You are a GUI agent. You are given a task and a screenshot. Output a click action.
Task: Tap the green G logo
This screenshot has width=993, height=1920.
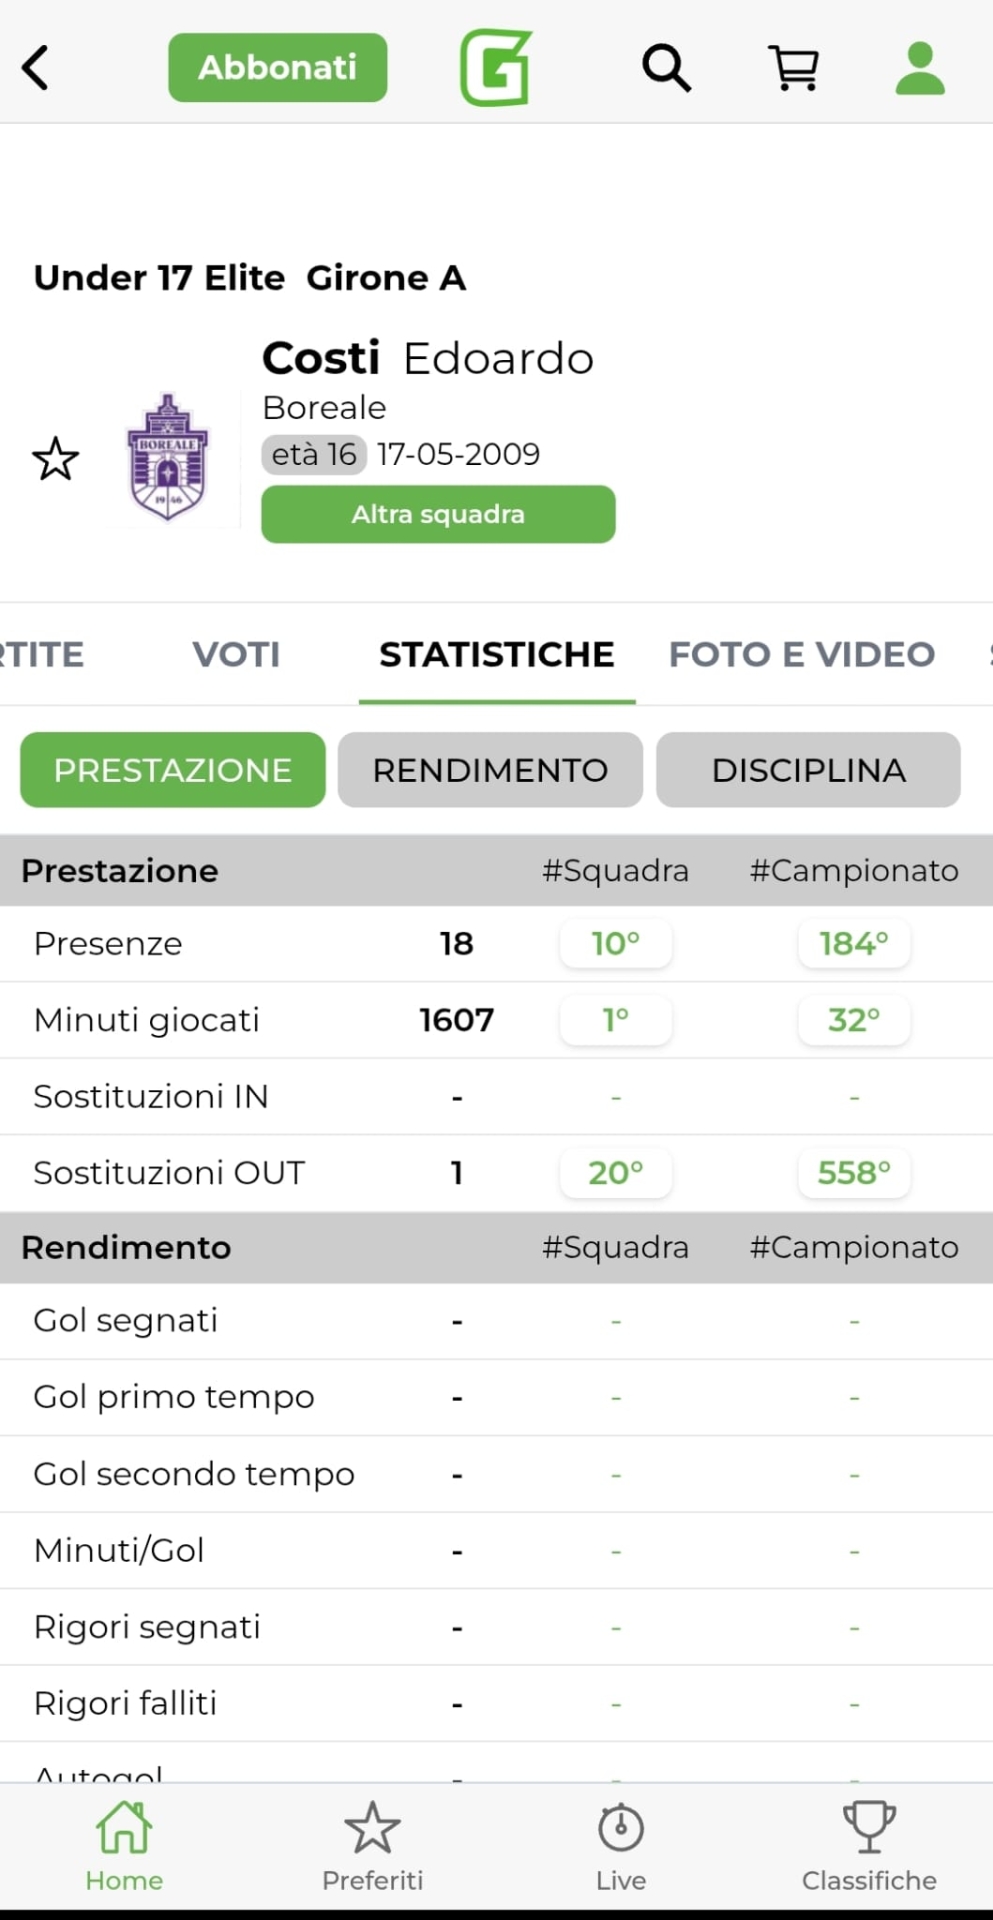(x=496, y=68)
